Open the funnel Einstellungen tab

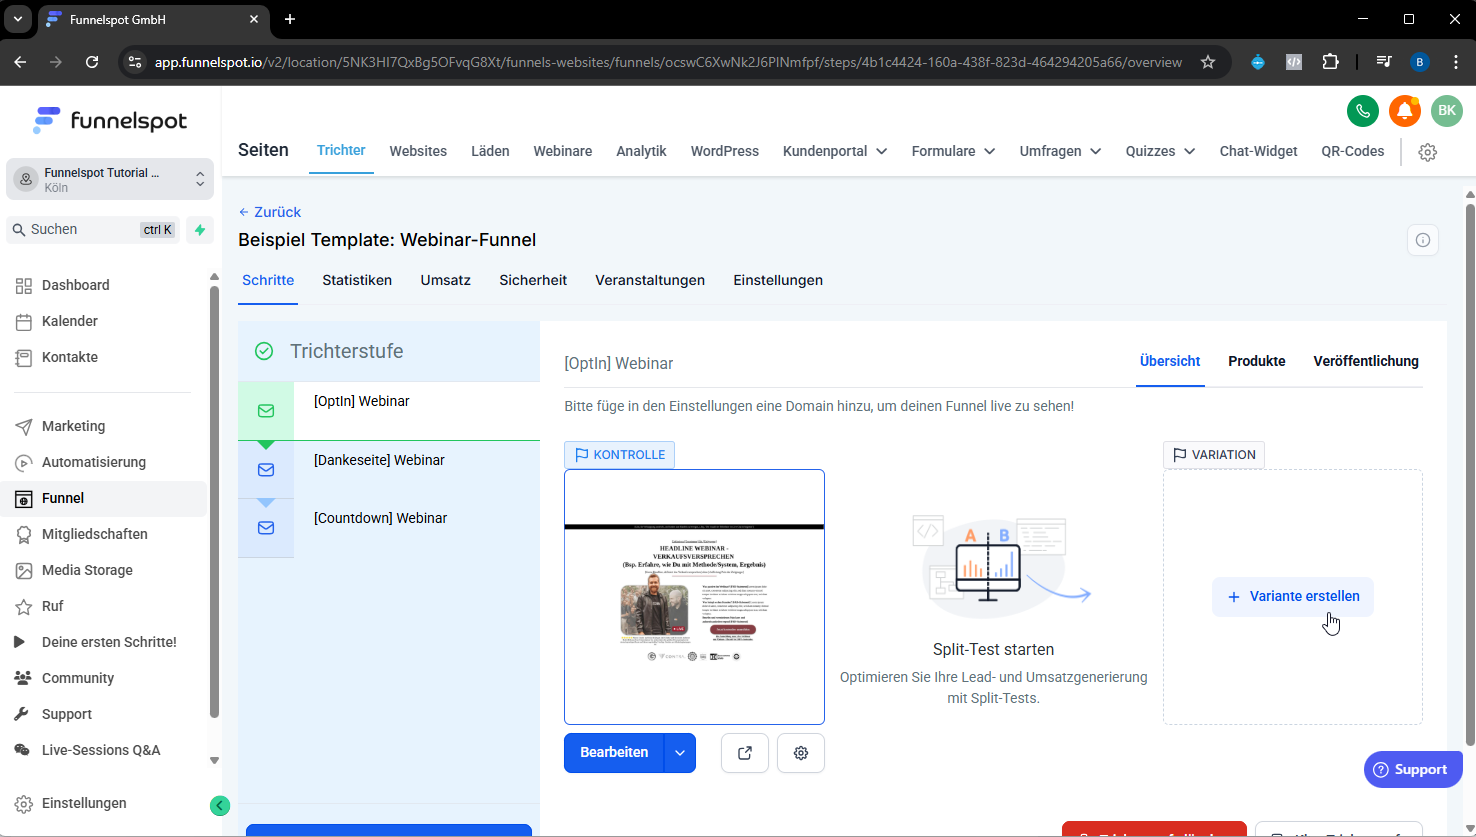coord(778,280)
